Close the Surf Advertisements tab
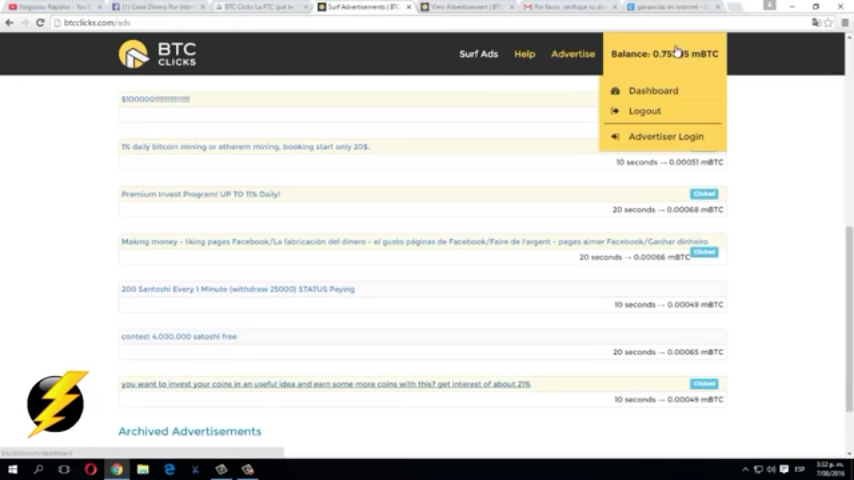854x480 pixels. tap(408, 7)
